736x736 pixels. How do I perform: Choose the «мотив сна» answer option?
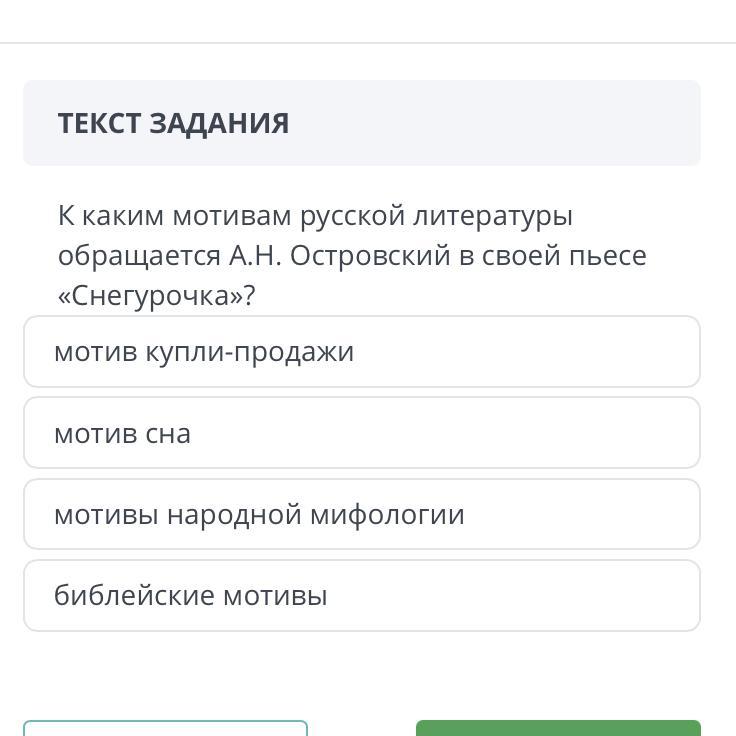[361, 433]
